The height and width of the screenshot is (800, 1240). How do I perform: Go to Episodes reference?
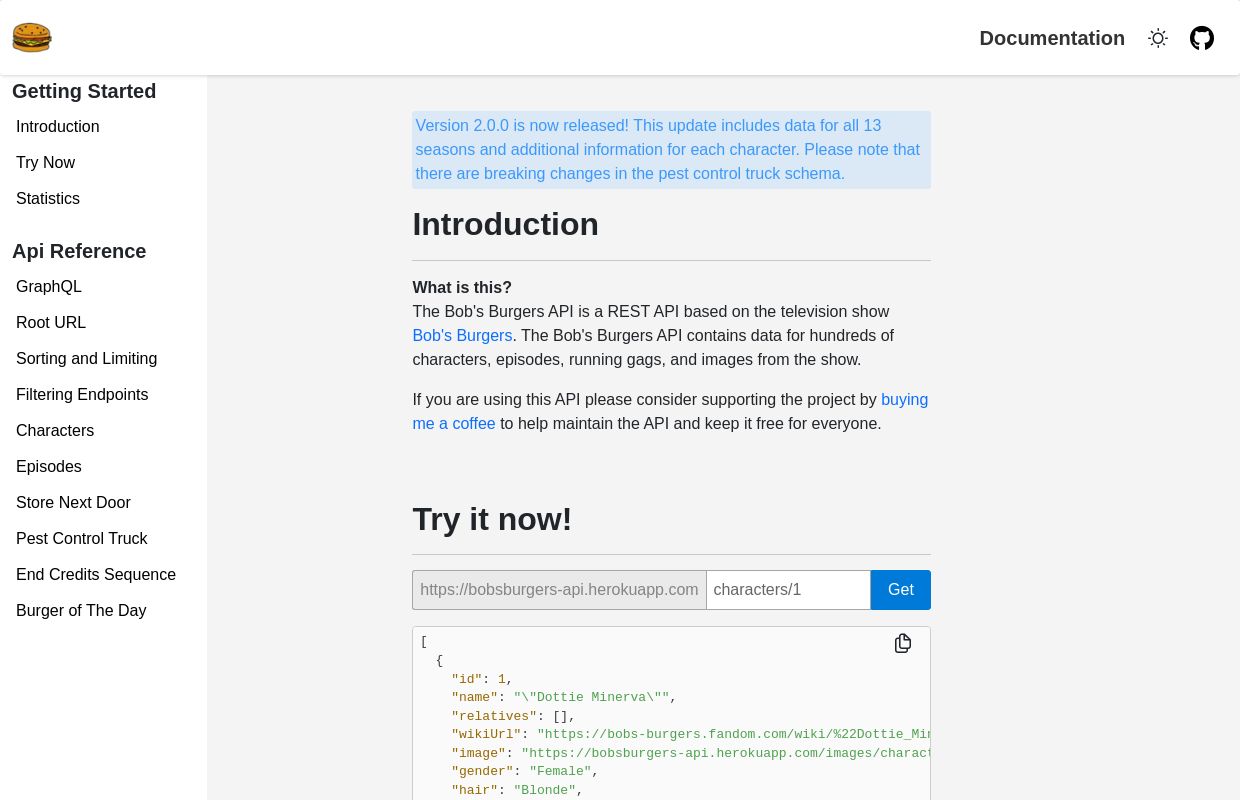tap(49, 467)
